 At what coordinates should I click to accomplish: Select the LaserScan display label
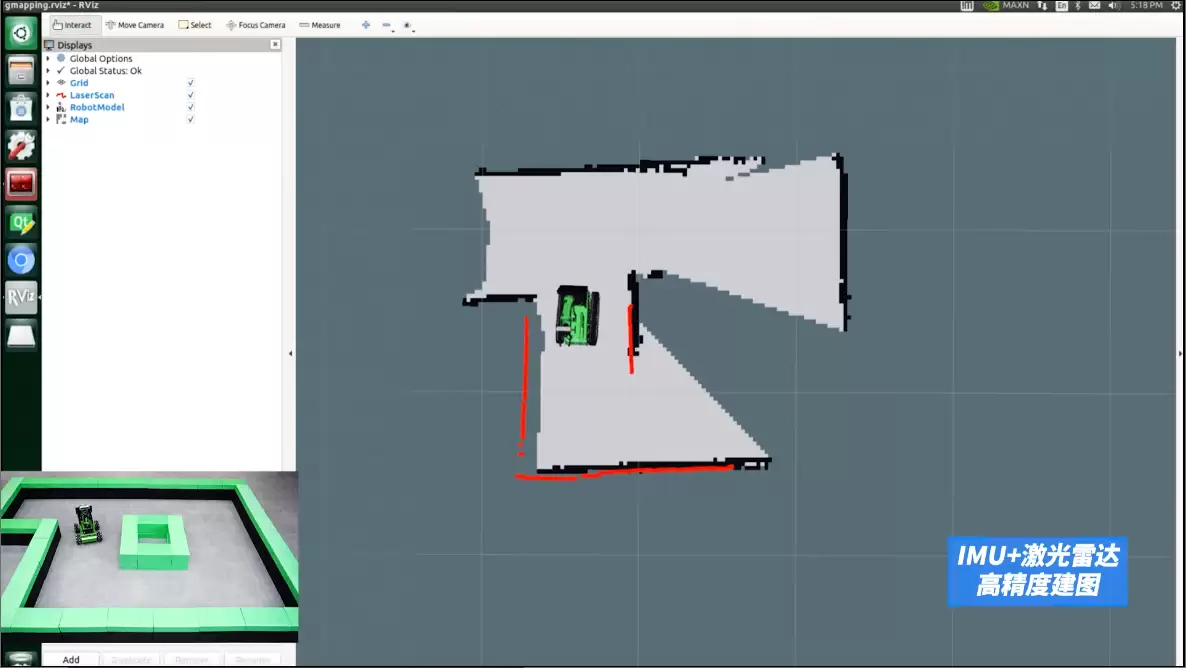click(x=92, y=95)
